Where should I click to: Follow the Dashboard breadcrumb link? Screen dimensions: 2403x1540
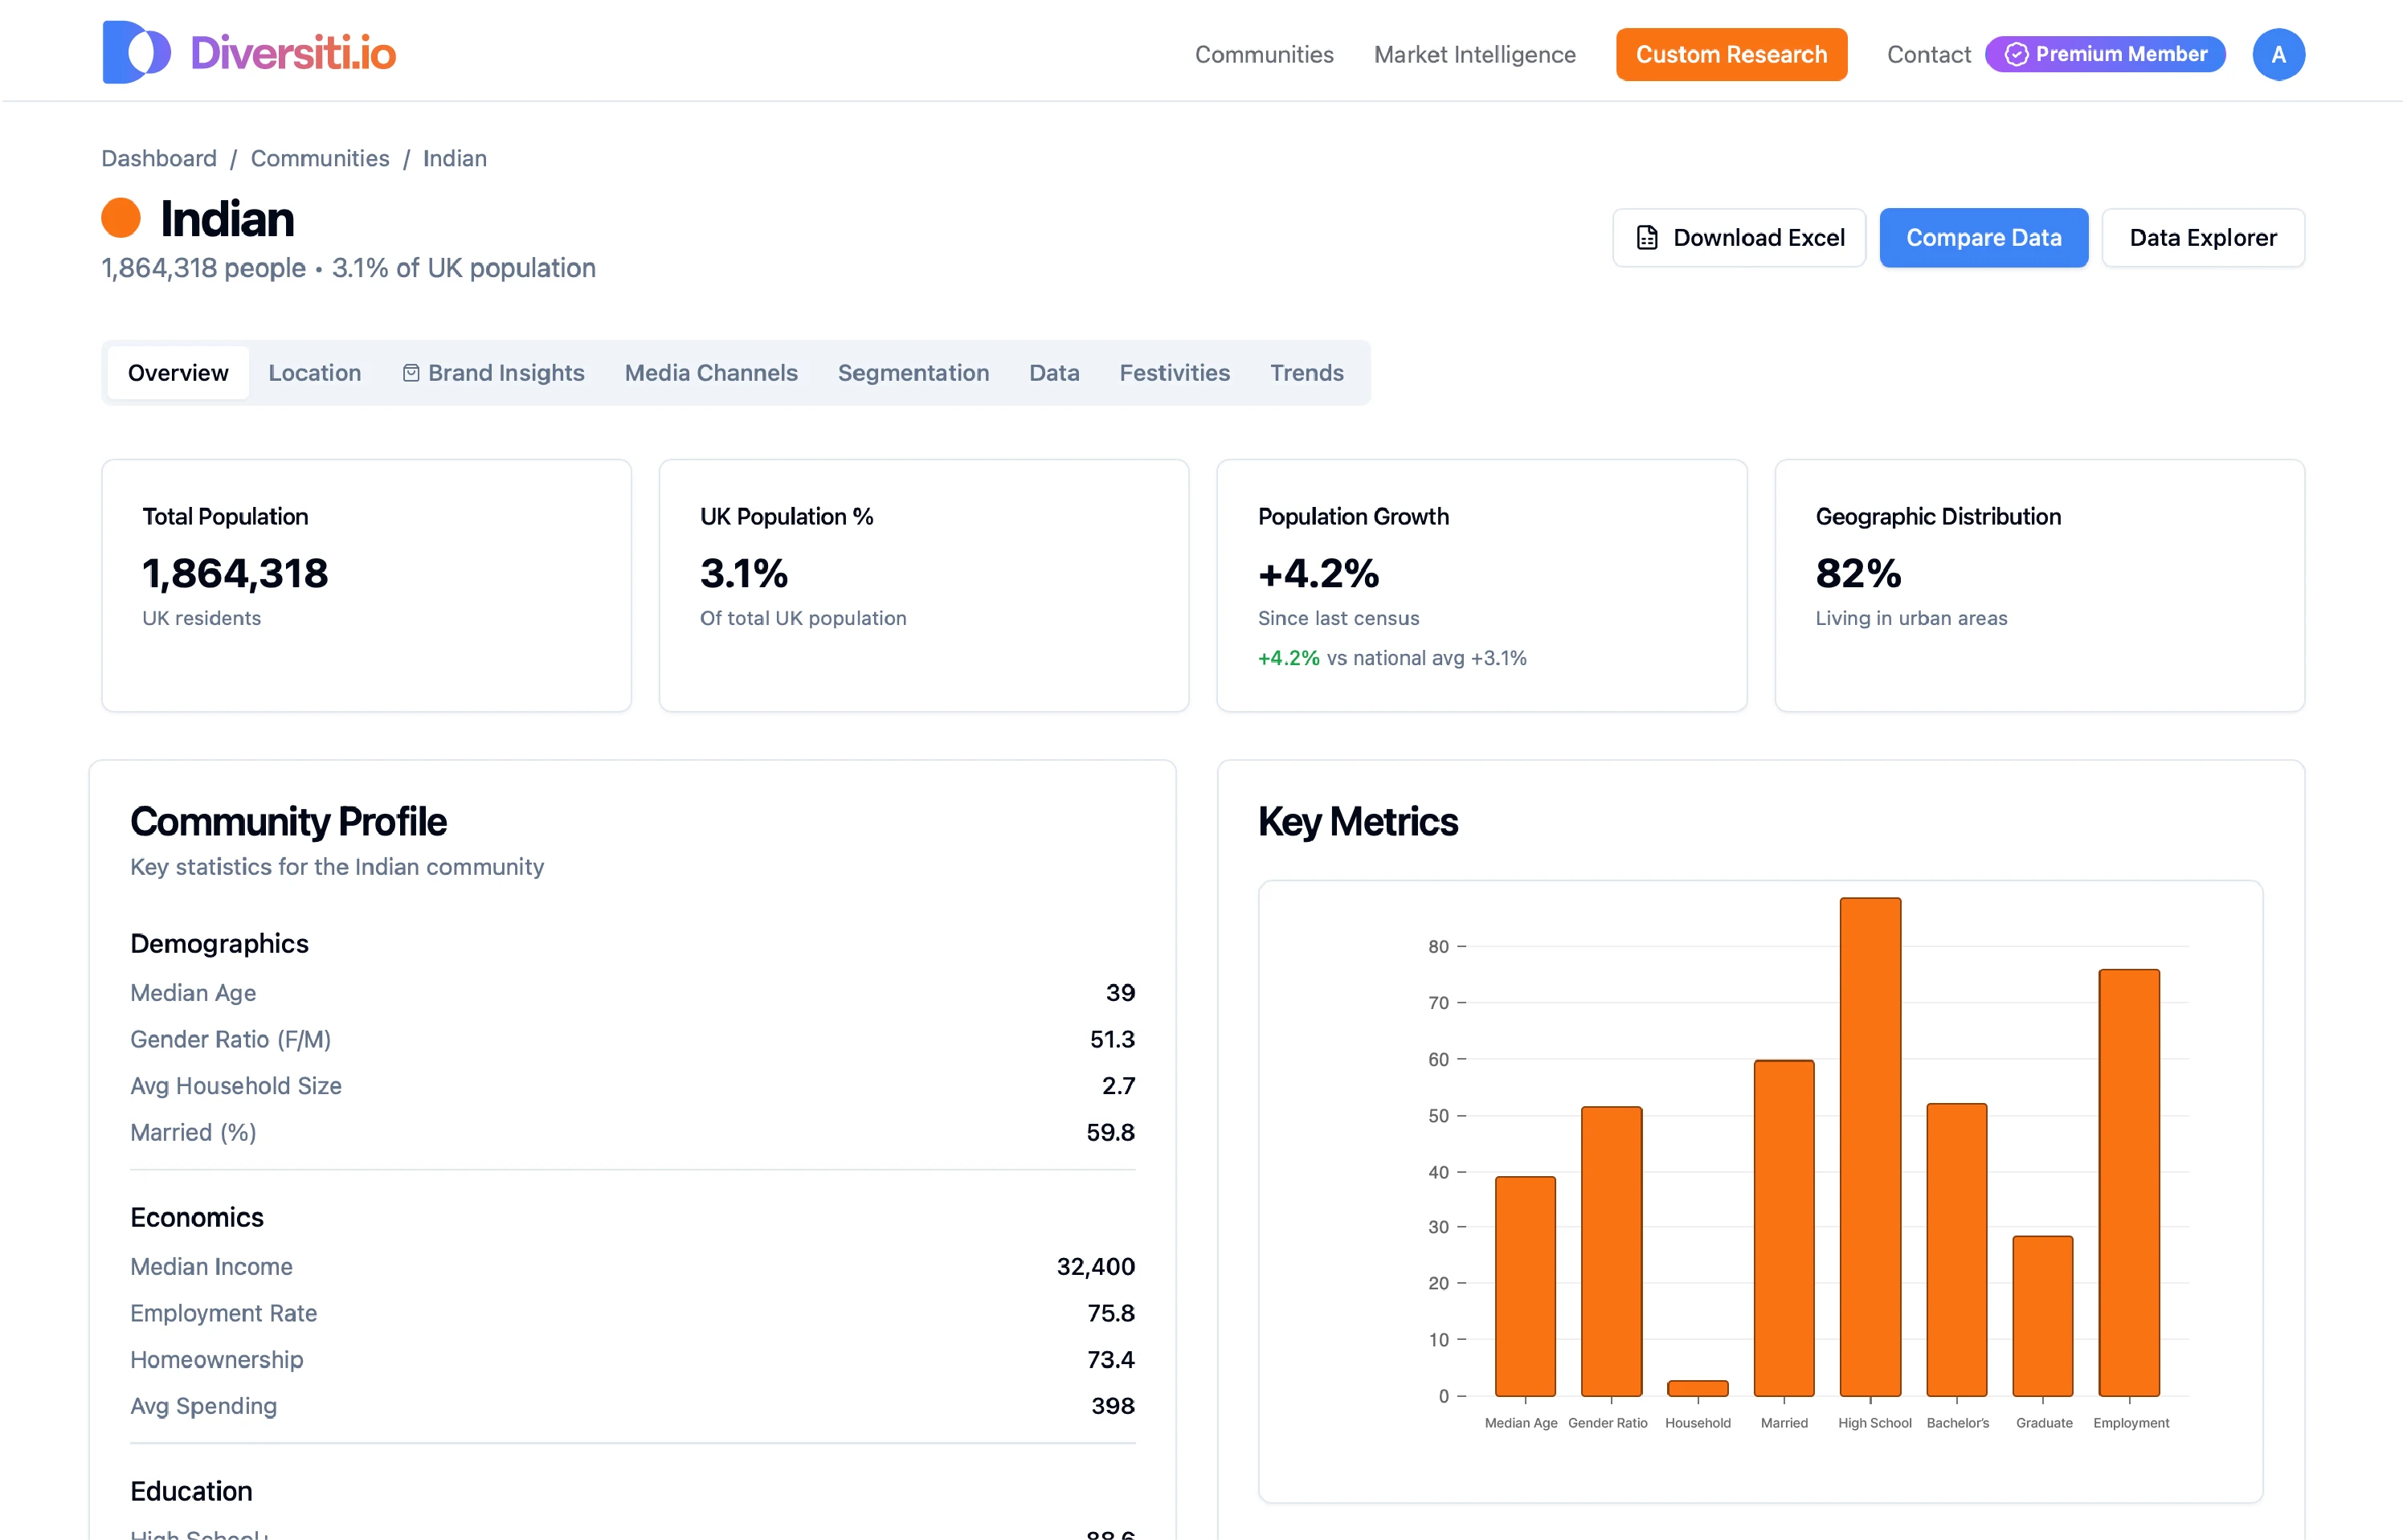[x=159, y=158]
